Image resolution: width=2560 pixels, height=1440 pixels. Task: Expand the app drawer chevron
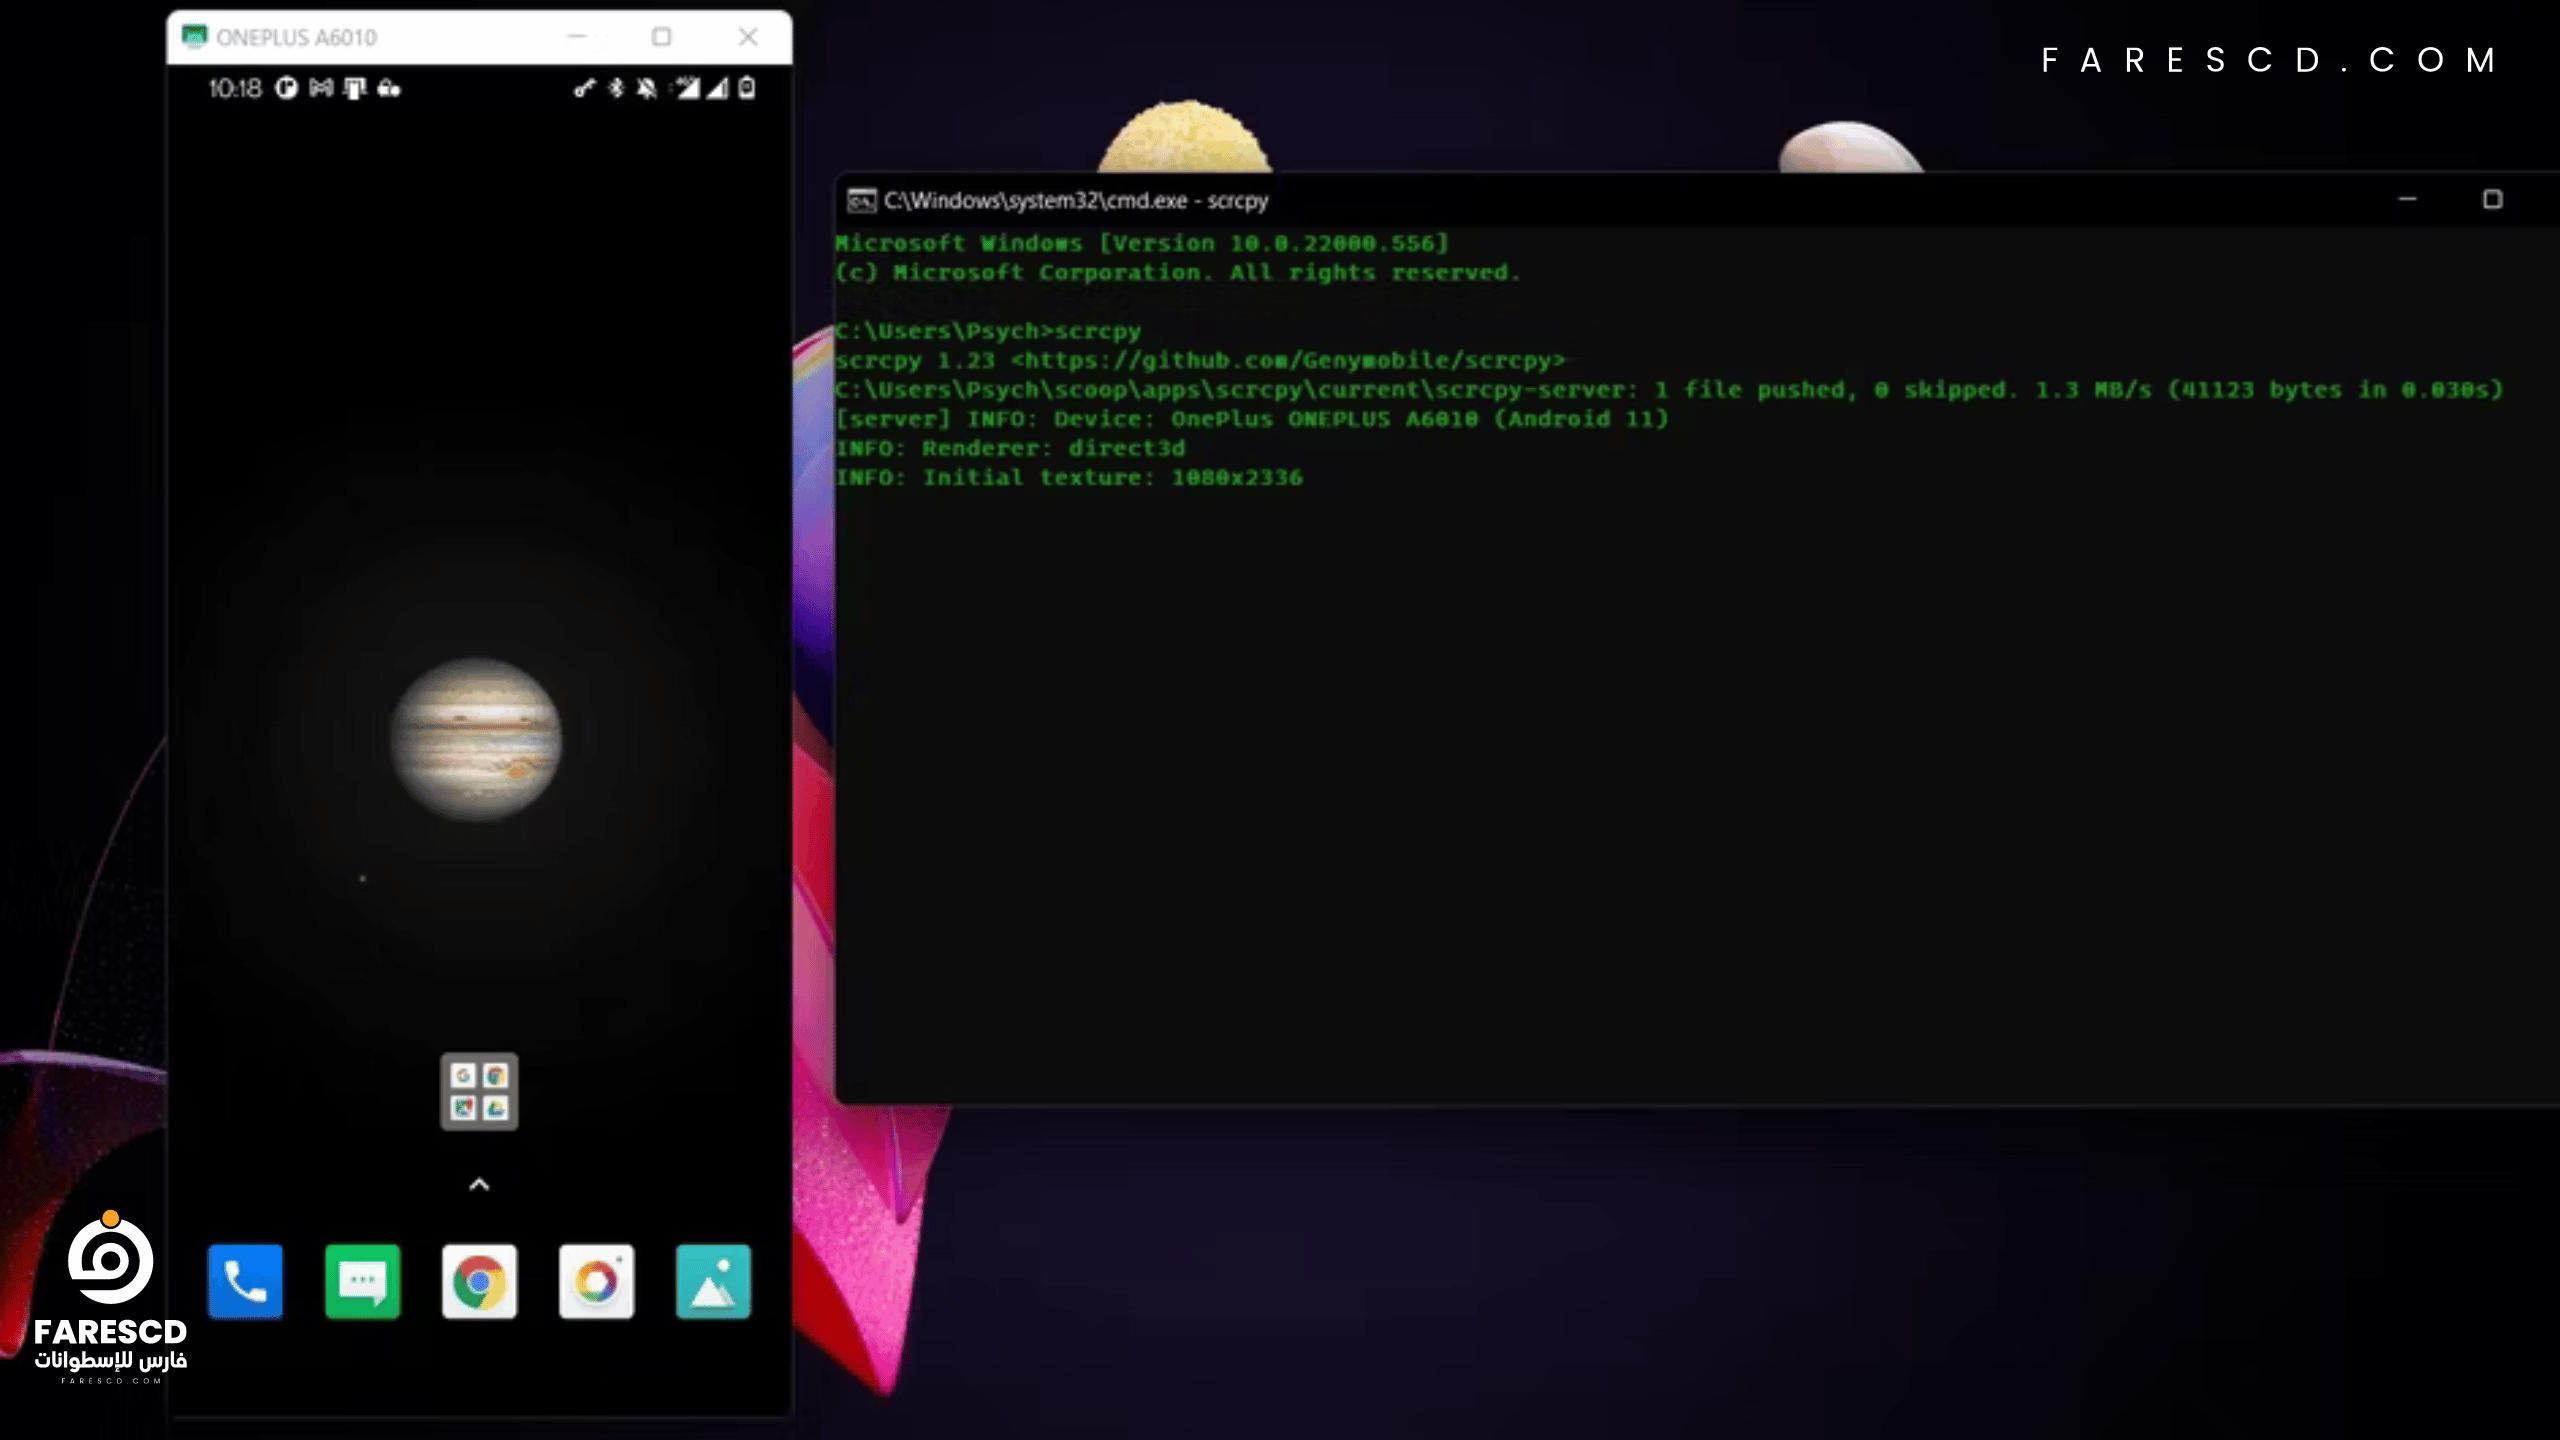point(479,1185)
